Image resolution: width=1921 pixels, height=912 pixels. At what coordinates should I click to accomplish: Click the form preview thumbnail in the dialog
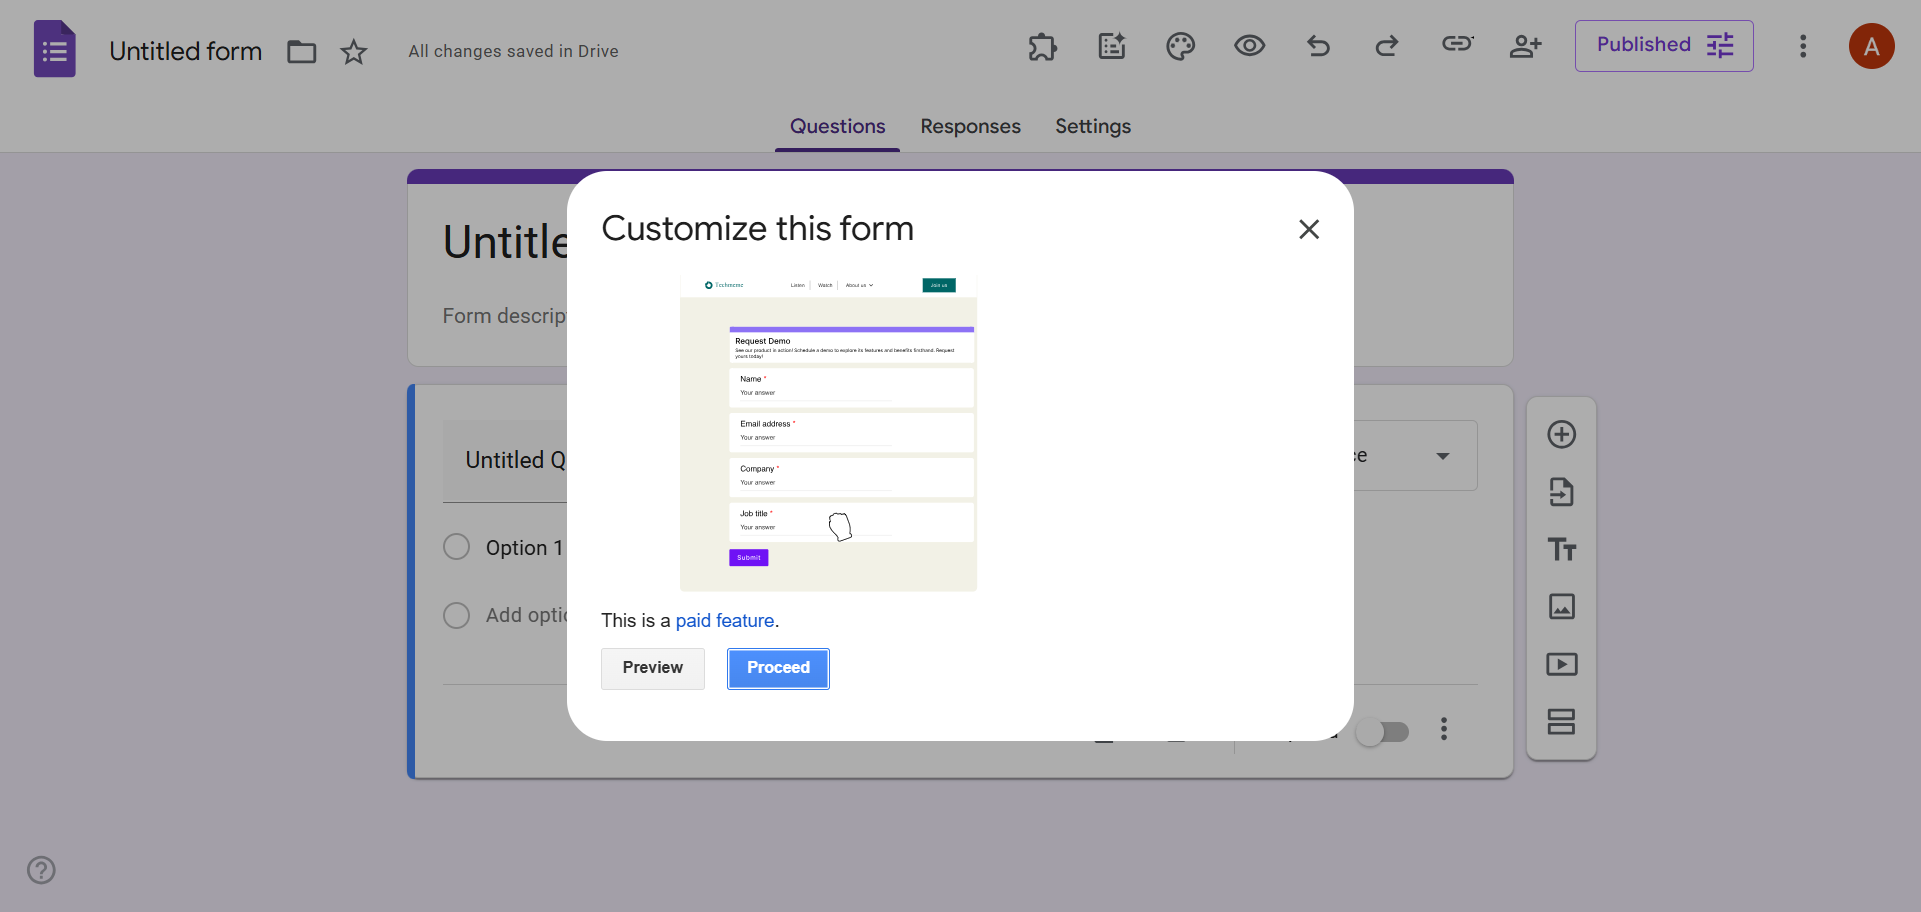point(828,432)
